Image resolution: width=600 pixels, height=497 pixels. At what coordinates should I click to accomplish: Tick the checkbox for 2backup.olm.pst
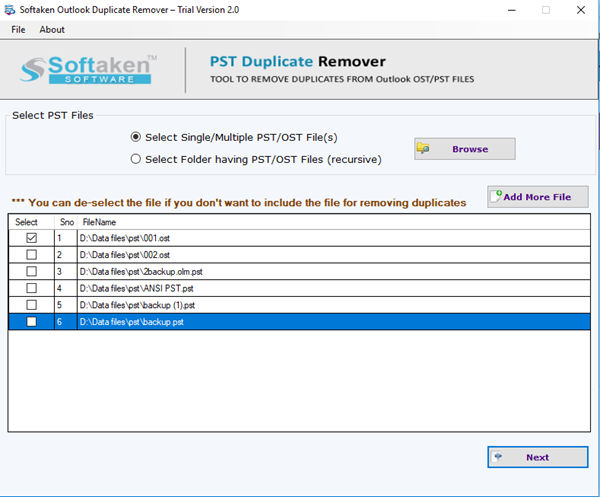tap(32, 271)
